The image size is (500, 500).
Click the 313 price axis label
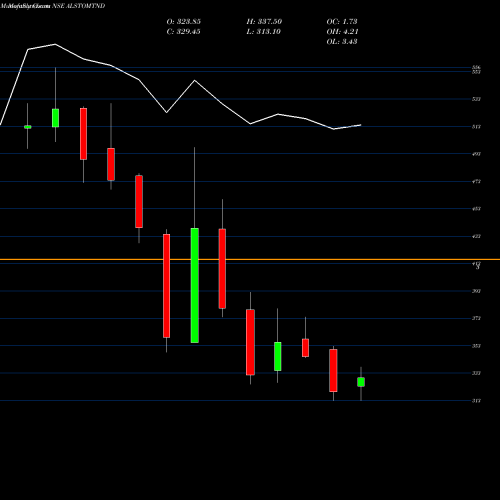pyautogui.click(x=476, y=401)
